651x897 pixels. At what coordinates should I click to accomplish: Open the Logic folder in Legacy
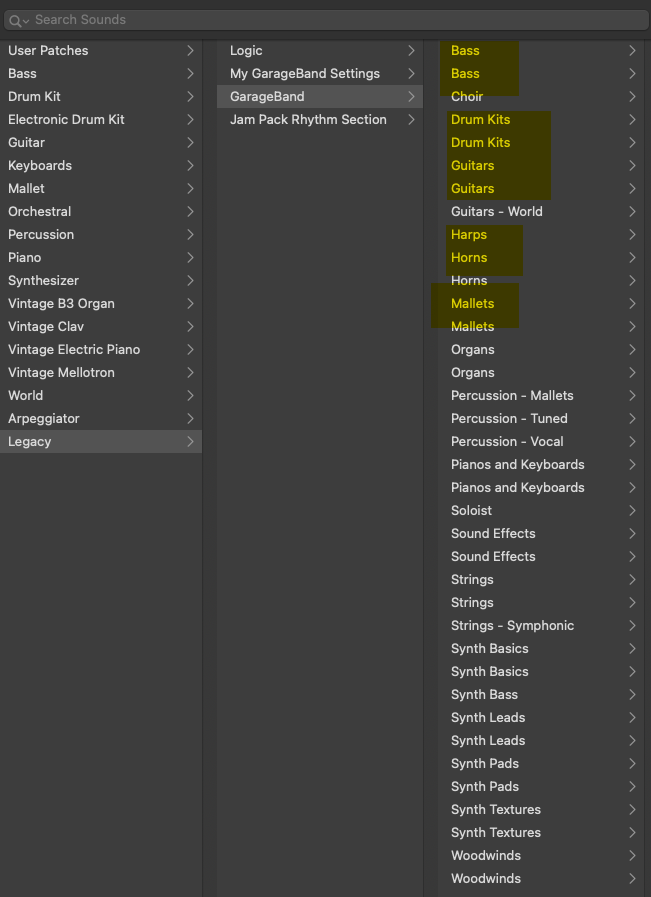(x=320, y=50)
